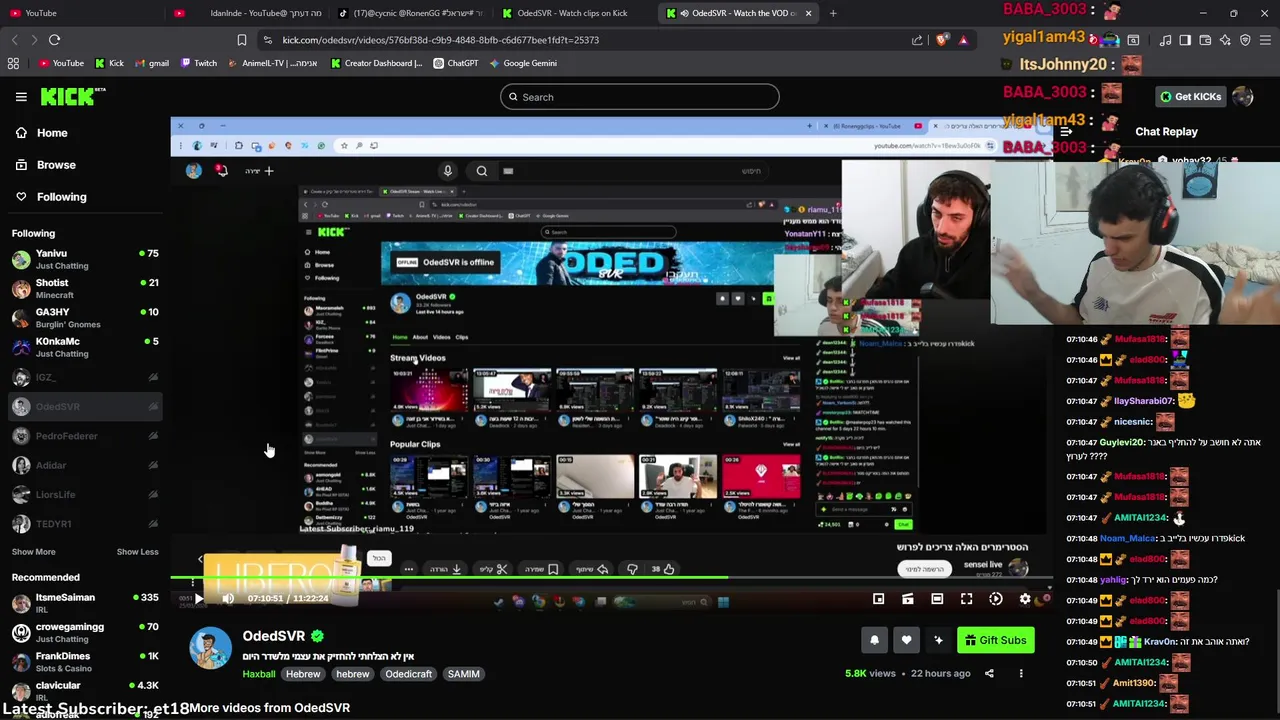Open Creator Dashboard bookmark
This screenshot has height=720, width=1280.
pyautogui.click(x=376, y=63)
